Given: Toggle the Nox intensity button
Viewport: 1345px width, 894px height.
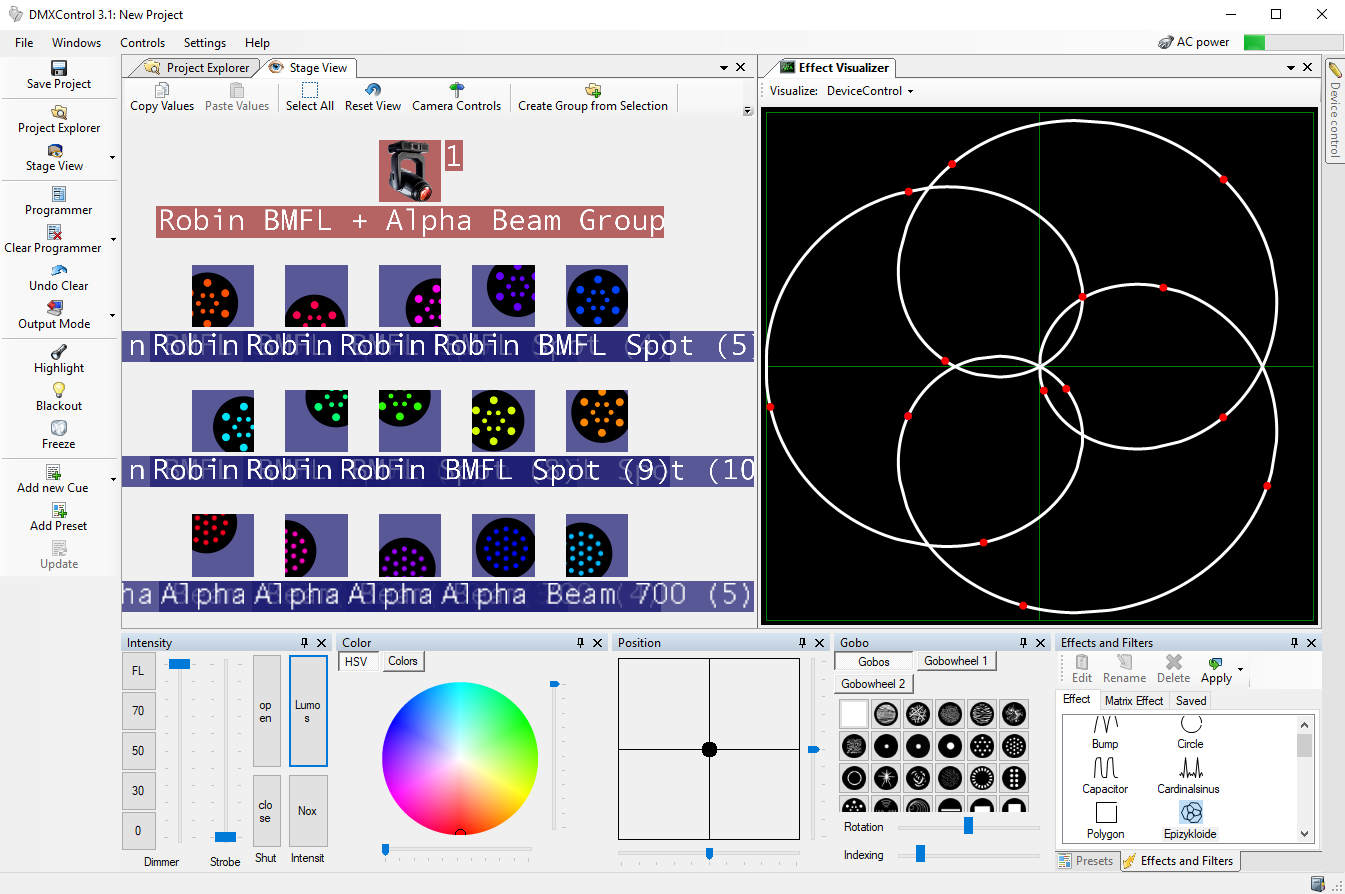Looking at the screenshot, I should tap(308, 811).
